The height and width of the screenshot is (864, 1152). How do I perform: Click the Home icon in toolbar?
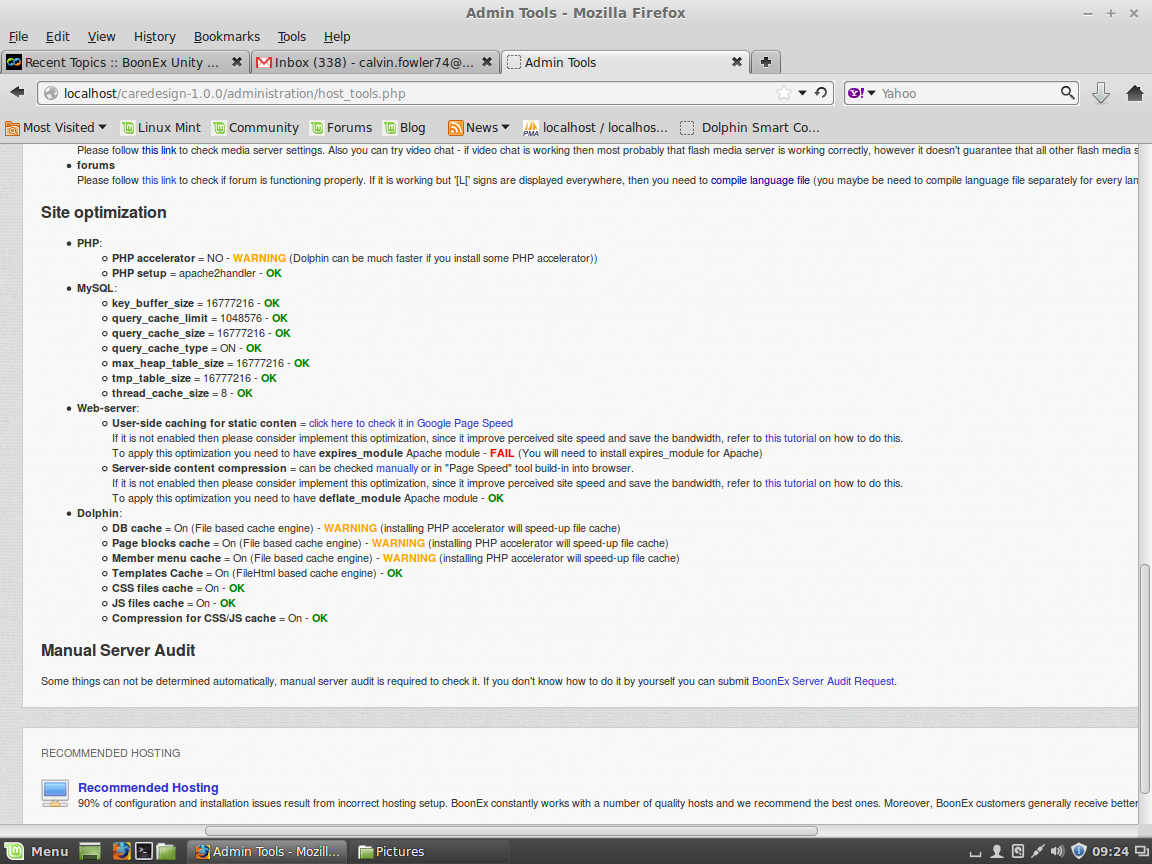[x=1134, y=93]
